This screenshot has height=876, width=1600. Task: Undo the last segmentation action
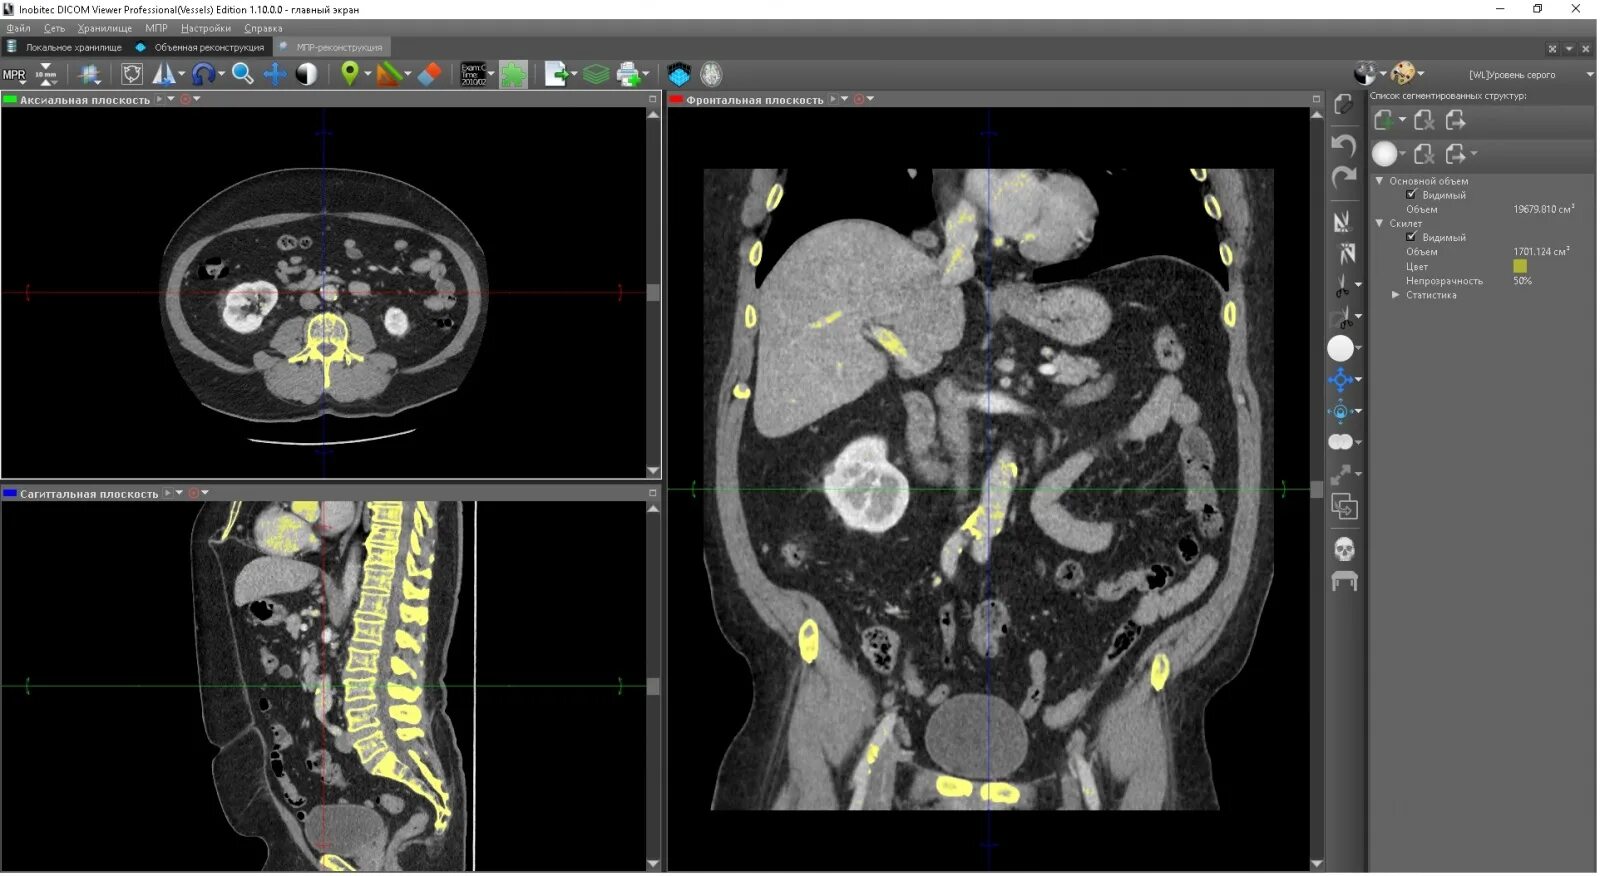click(x=1343, y=146)
